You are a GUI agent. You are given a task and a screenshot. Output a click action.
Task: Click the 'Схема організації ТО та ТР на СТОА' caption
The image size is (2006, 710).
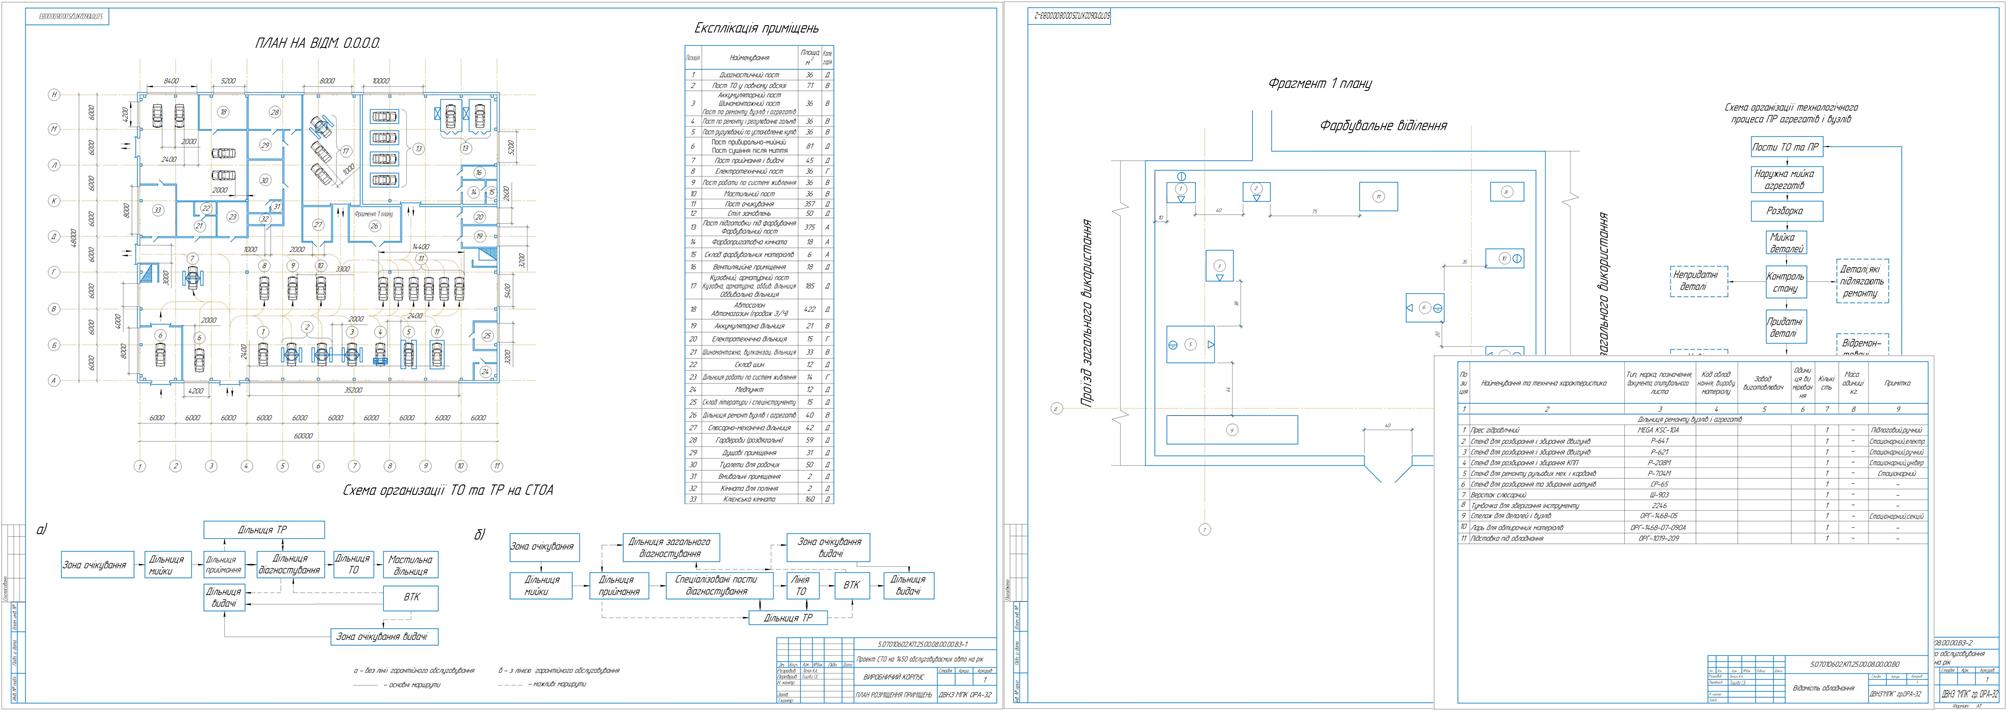447,490
